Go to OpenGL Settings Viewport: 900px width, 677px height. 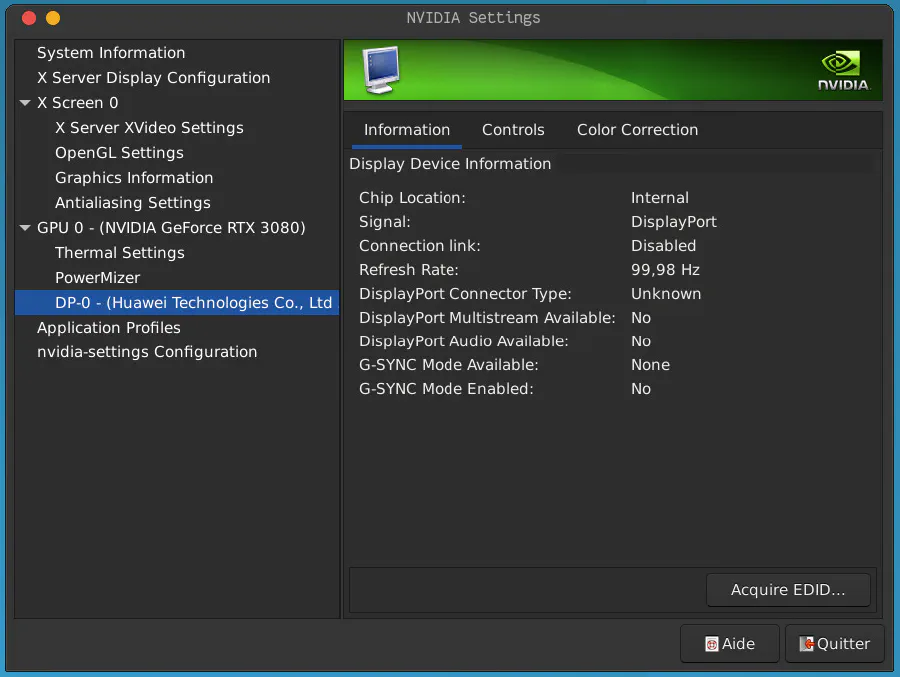pos(119,153)
